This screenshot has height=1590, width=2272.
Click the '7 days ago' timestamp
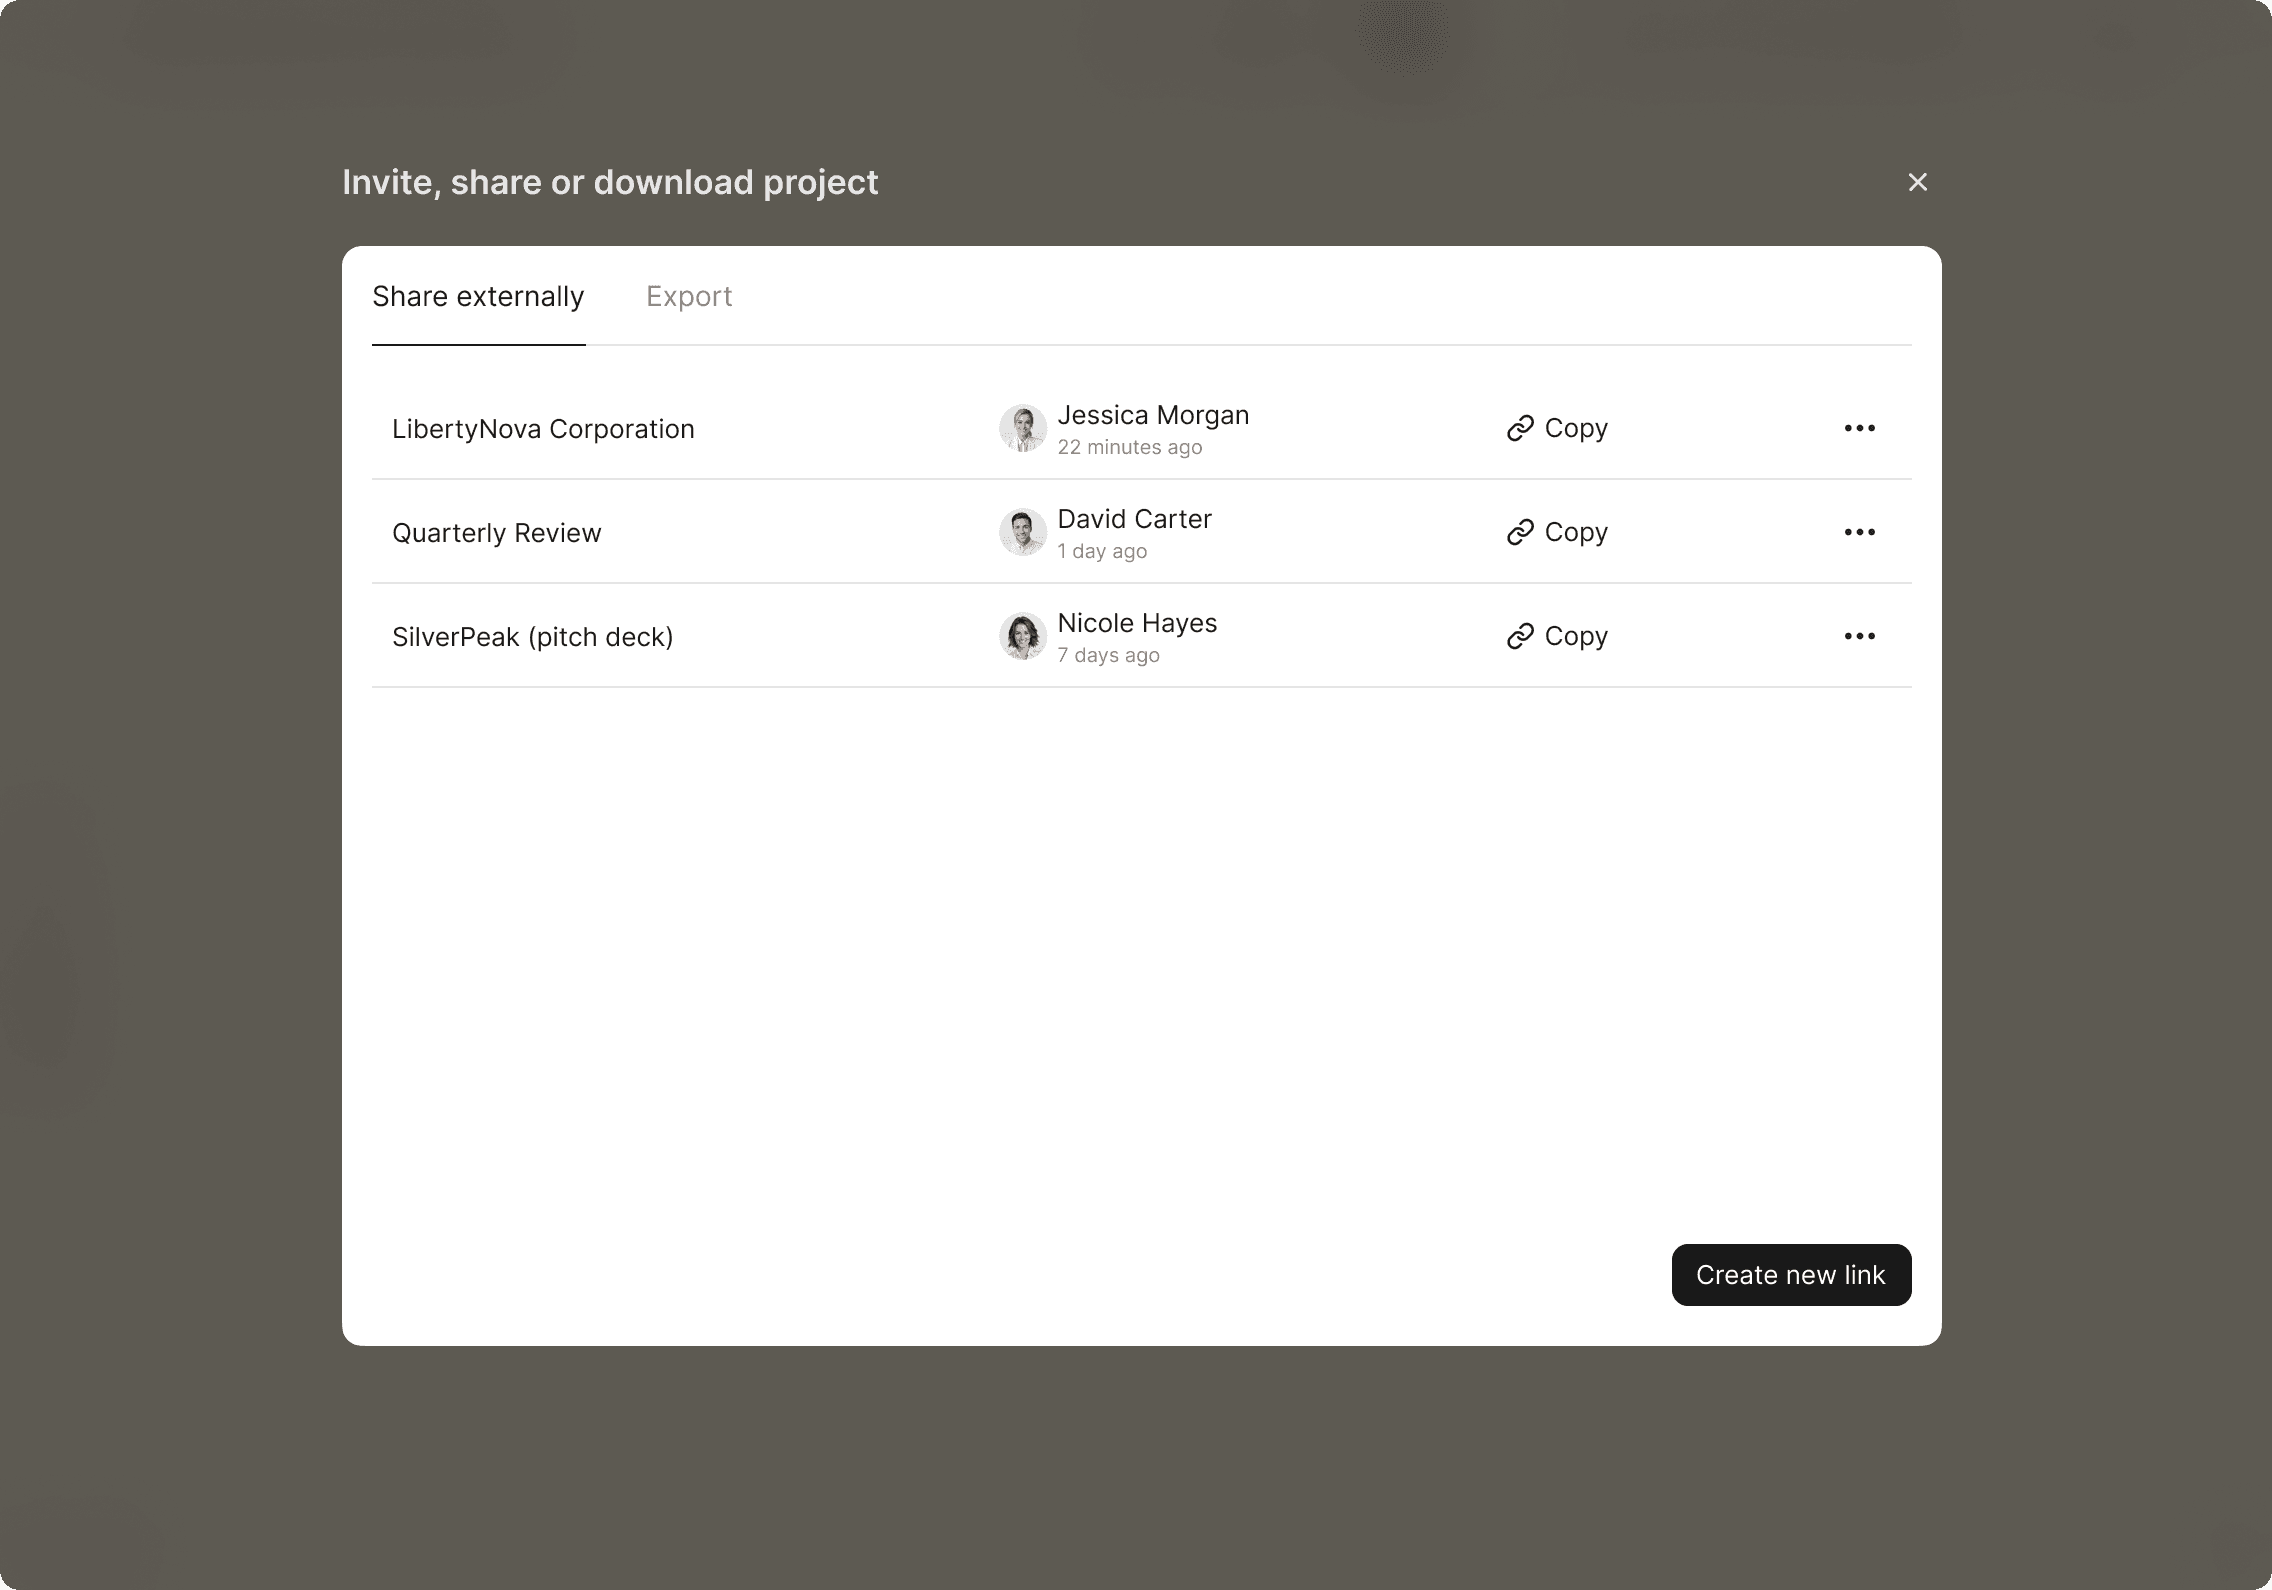[1108, 655]
